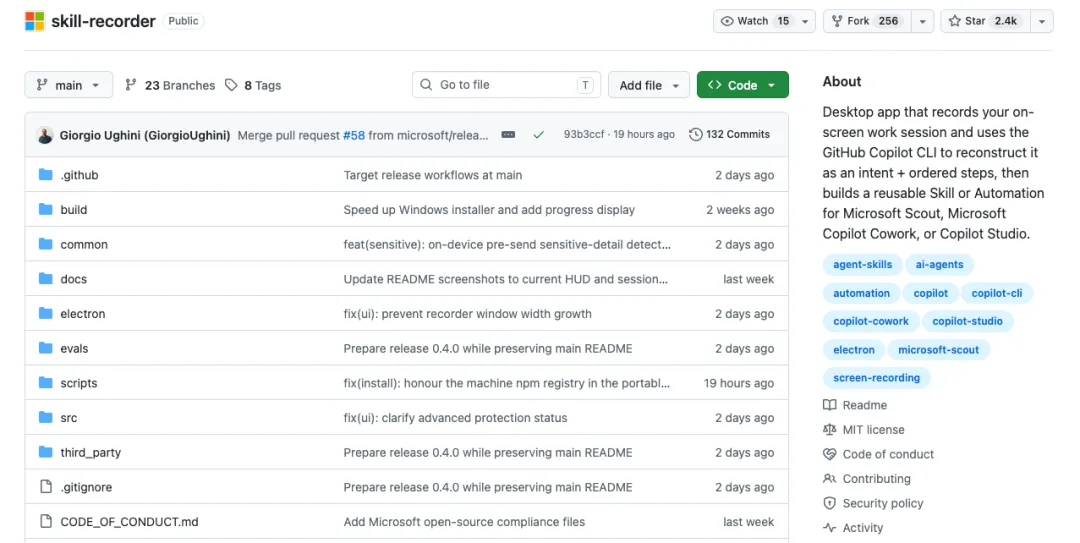Select the copilot topic tag
Screen dimensions: 1080x543
tap(931, 293)
